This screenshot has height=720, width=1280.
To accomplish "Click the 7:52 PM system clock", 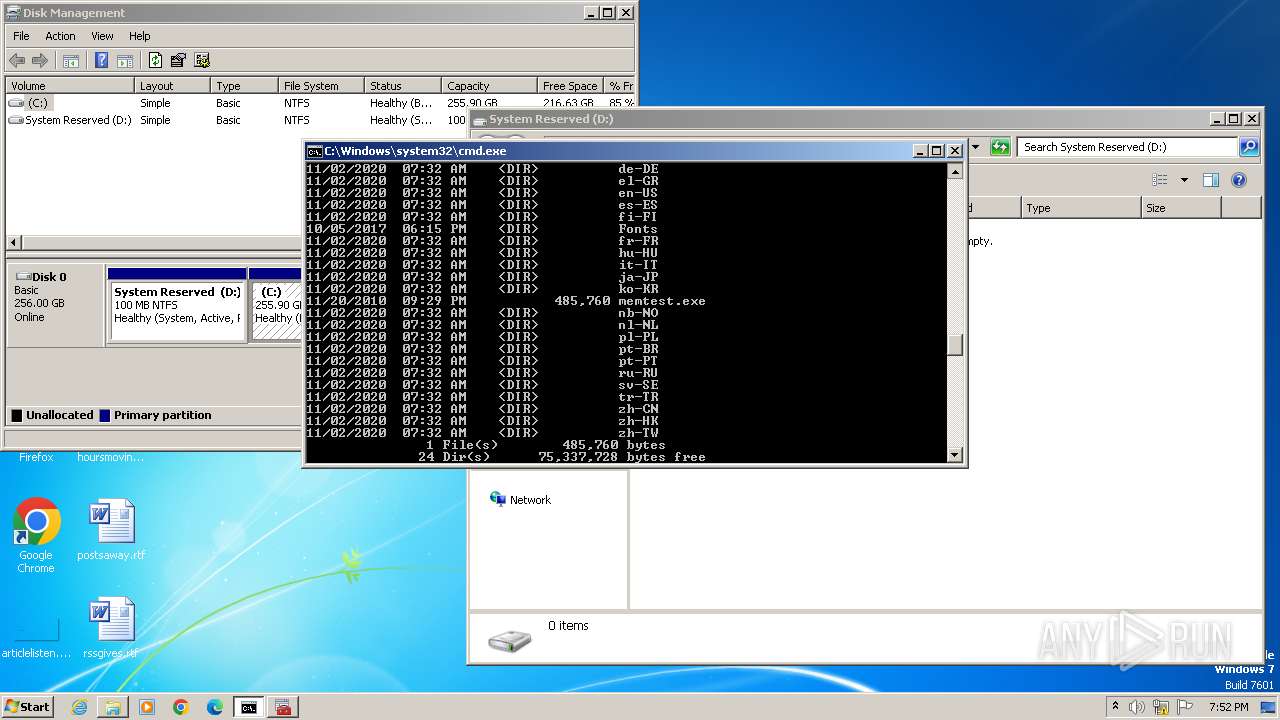I will [x=1228, y=707].
